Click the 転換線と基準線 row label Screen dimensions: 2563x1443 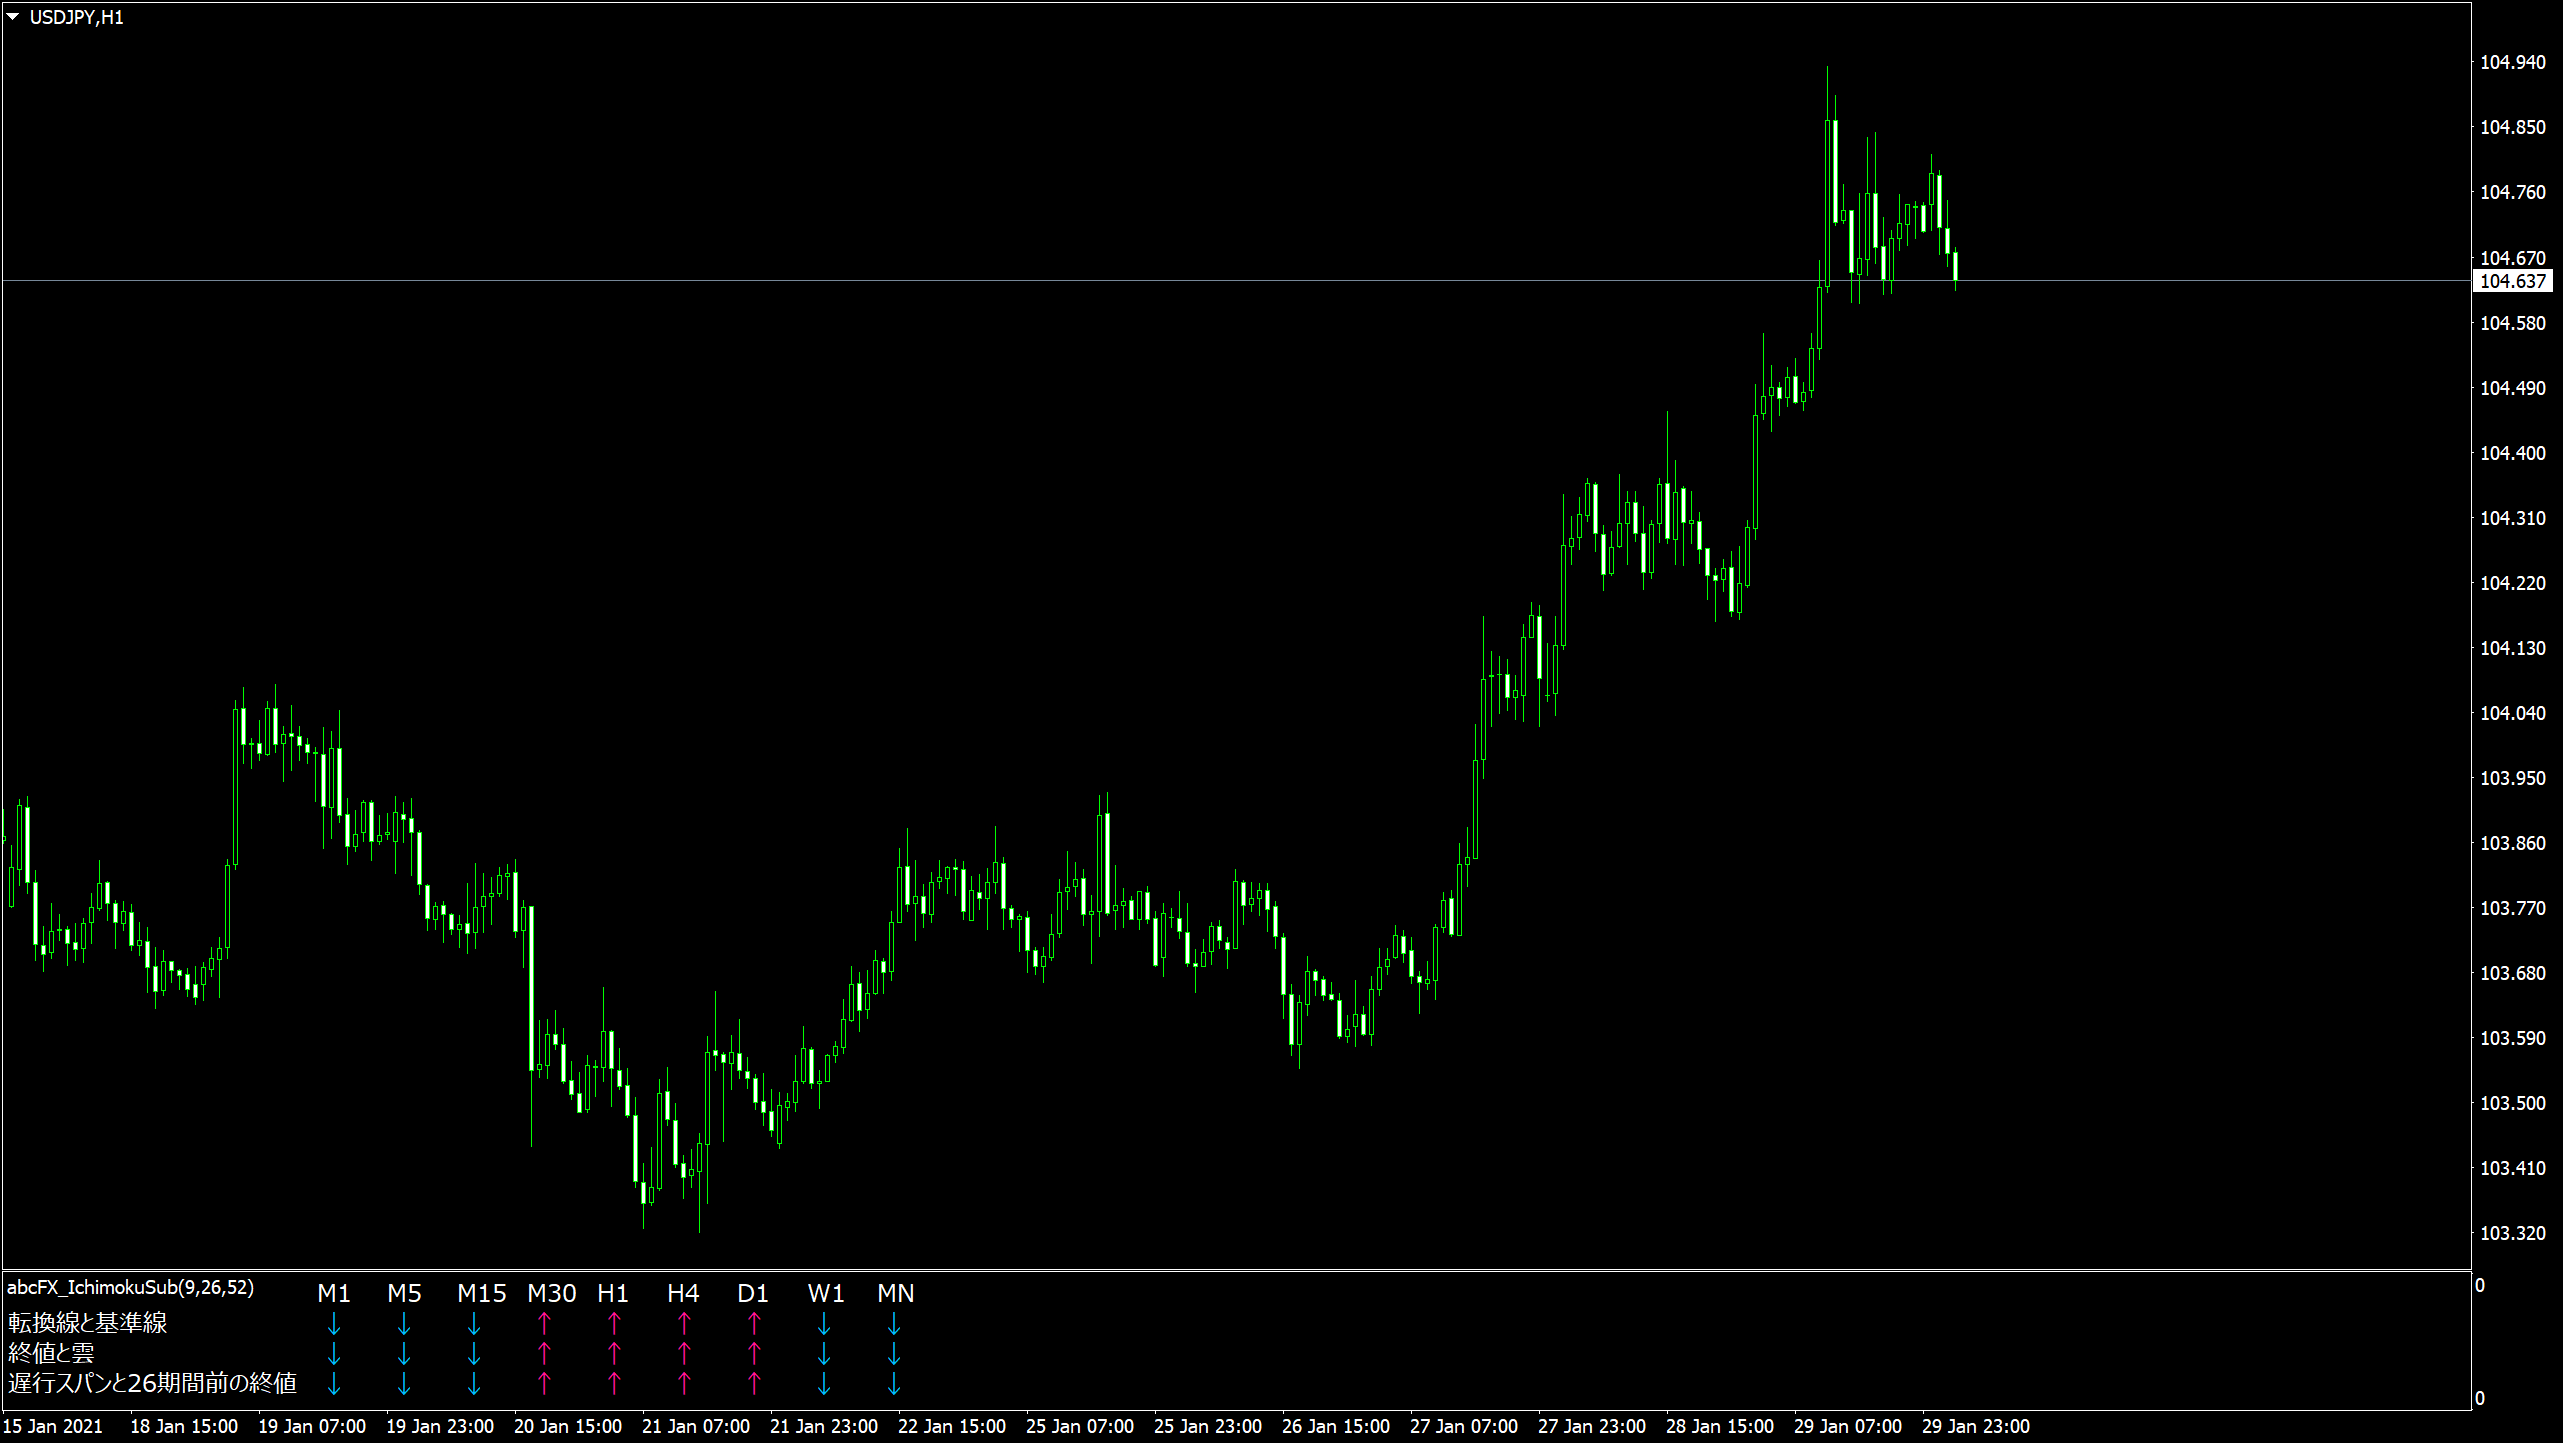(x=87, y=1323)
